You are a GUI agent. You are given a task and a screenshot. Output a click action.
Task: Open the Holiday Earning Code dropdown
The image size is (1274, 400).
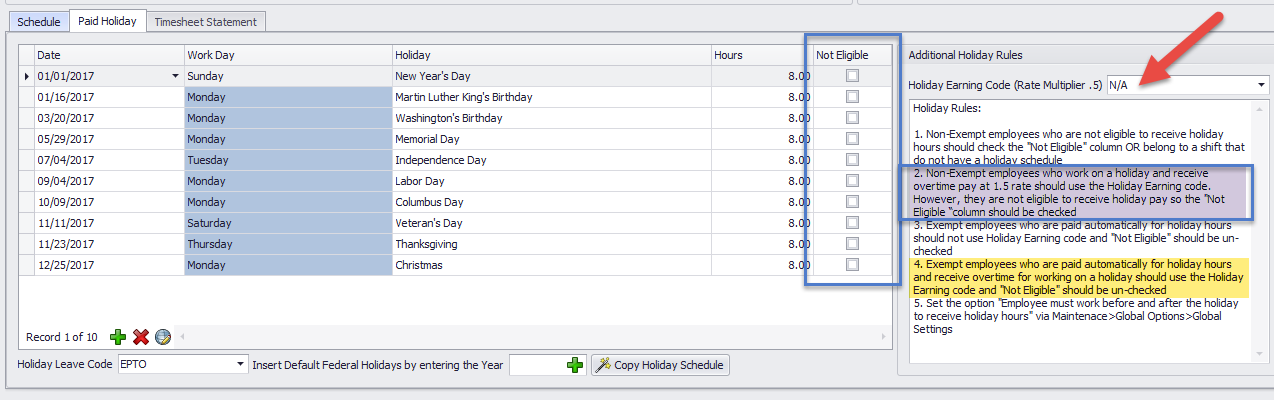1260,85
